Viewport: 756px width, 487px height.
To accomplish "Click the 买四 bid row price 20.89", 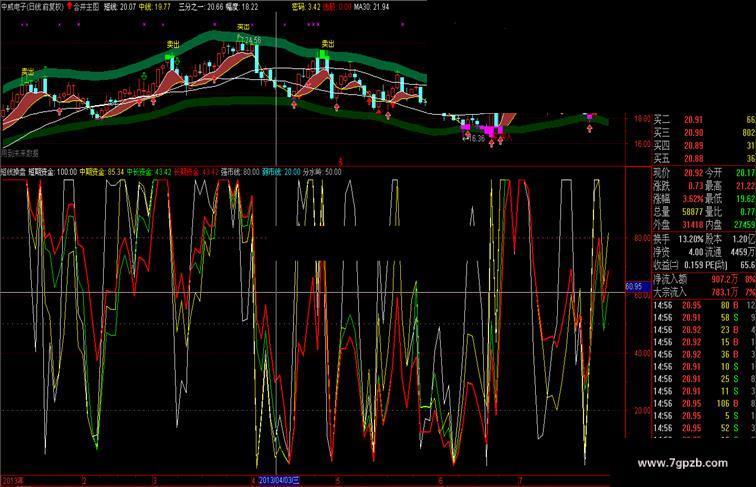I will tap(693, 146).
